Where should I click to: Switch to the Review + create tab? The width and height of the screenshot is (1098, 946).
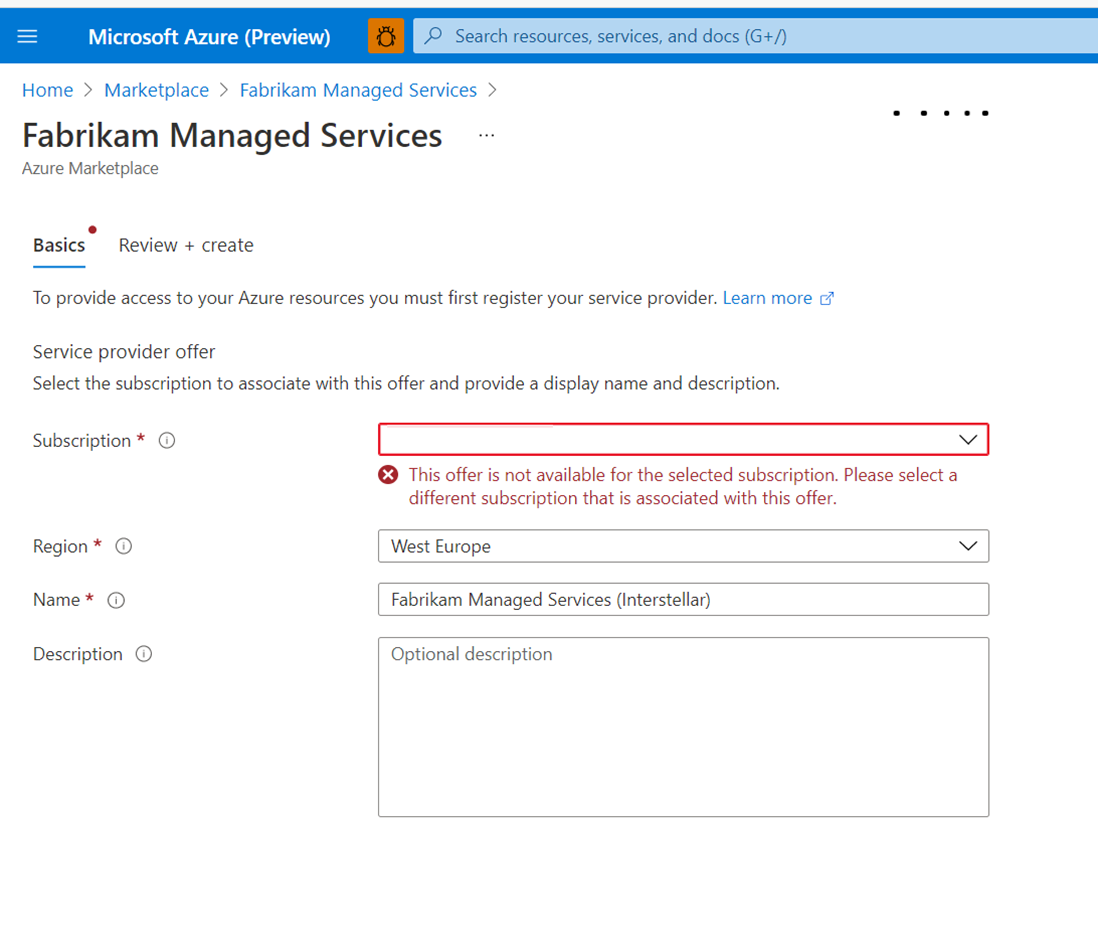pyautogui.click(x=186, y=245)
